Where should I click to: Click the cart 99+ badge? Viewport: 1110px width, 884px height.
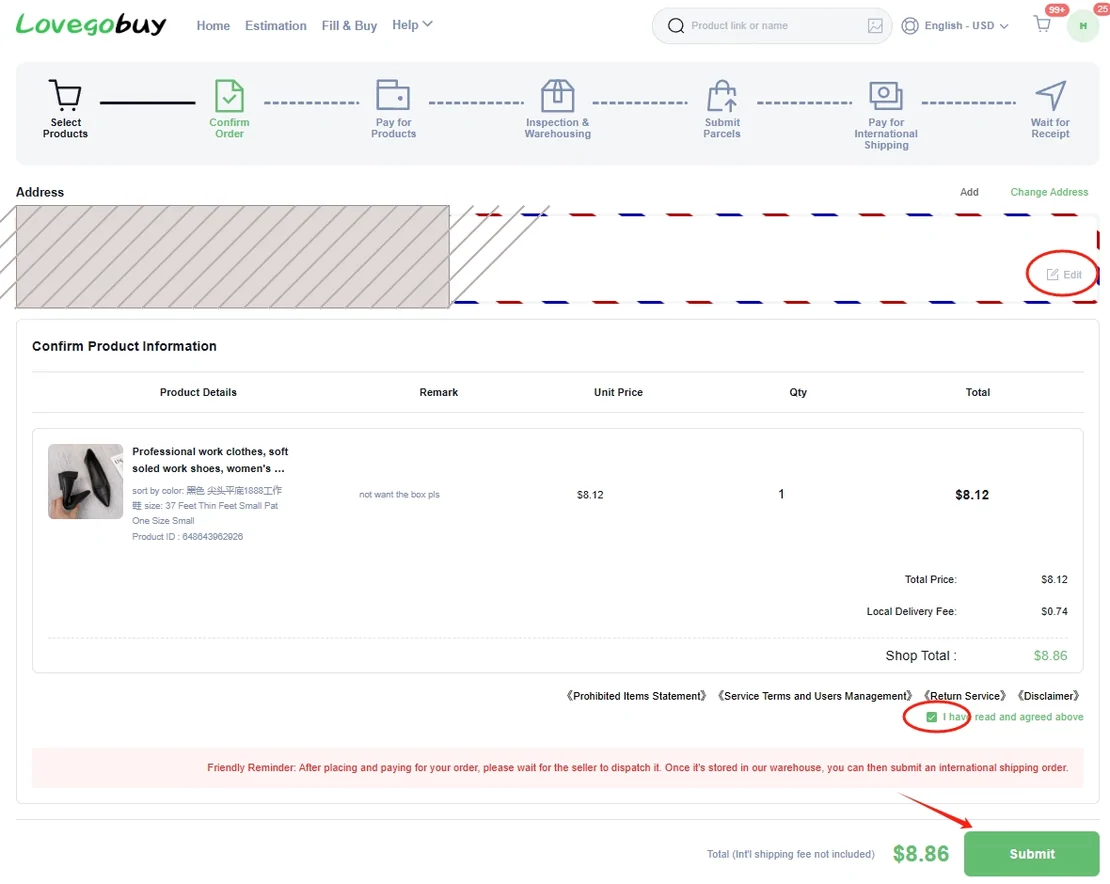coord(1056,10)
